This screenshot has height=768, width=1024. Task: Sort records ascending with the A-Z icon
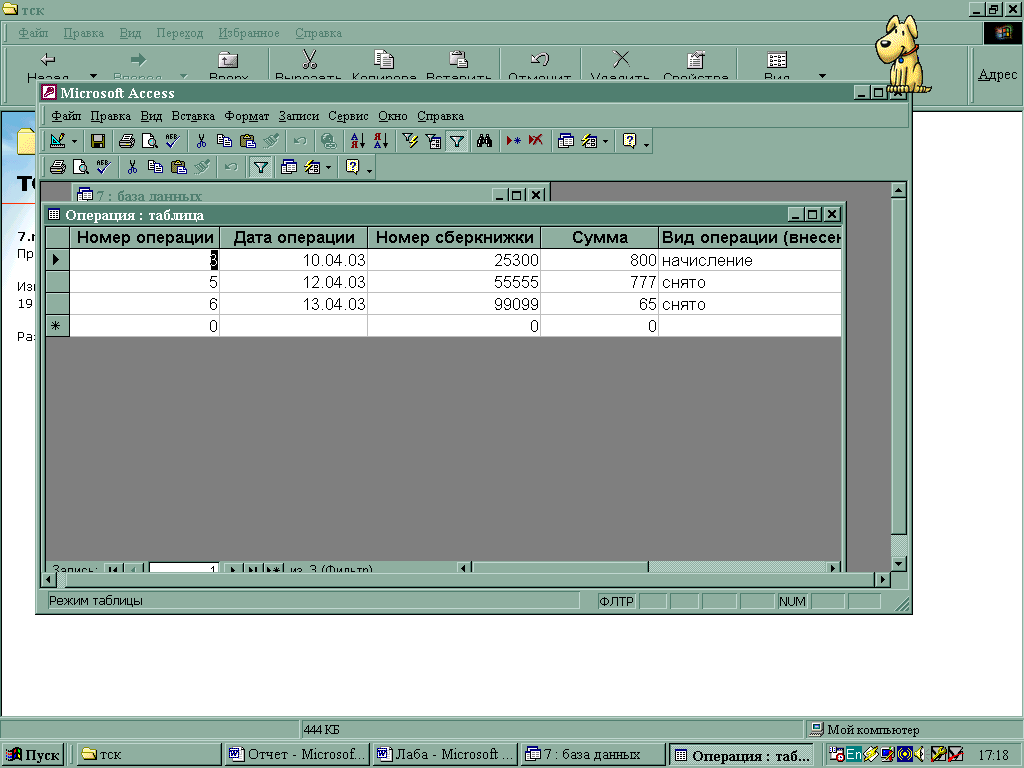[x=357, y=141]
